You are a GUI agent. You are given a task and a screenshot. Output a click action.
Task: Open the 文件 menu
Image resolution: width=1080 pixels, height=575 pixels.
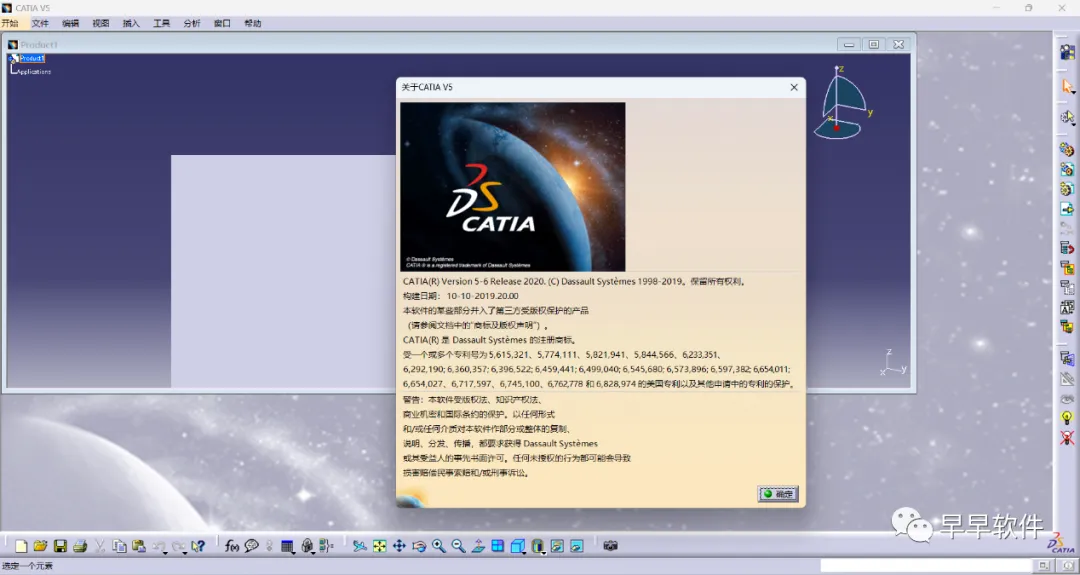tap(40, 23)
